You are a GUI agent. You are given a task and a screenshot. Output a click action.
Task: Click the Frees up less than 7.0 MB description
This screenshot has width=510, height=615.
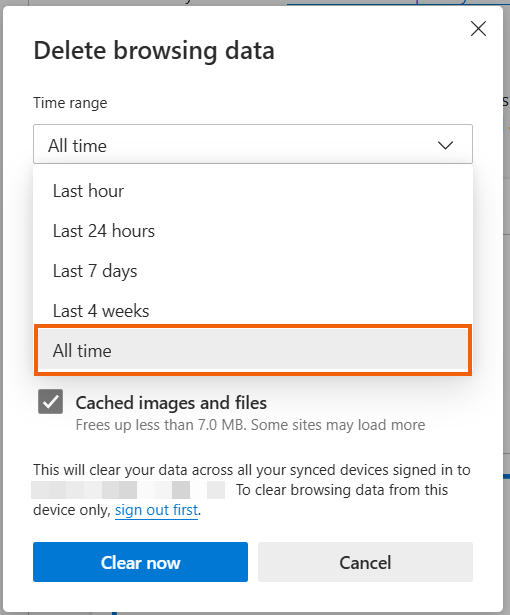(x=250, y=425)
